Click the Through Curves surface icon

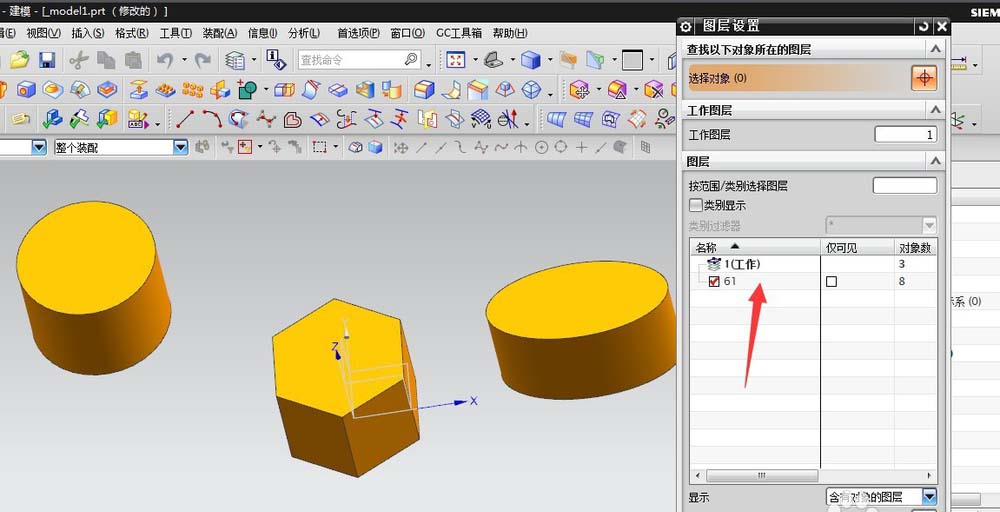(x=556, y=119)
